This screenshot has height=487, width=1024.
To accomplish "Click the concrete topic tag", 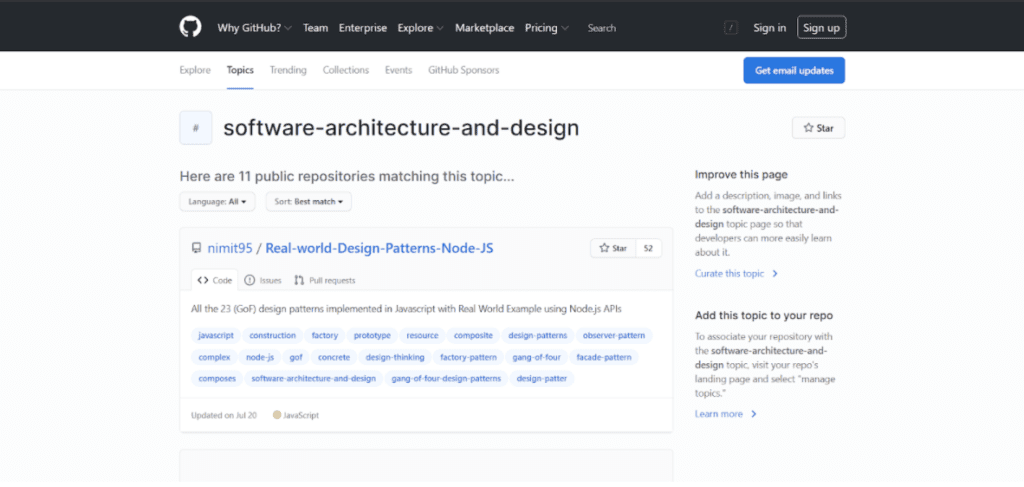I will pyautogui.click(x=334, y=357).
